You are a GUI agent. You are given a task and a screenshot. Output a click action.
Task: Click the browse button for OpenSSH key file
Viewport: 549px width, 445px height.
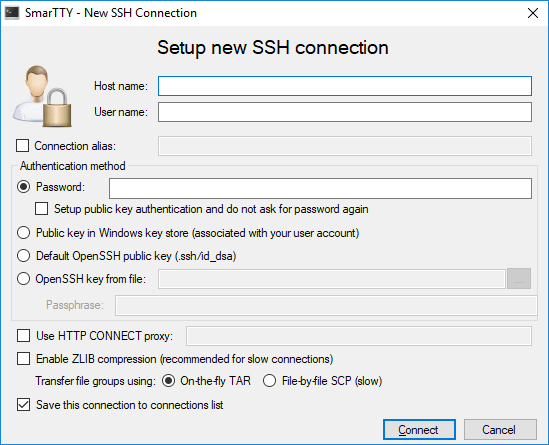pos(519,279)
